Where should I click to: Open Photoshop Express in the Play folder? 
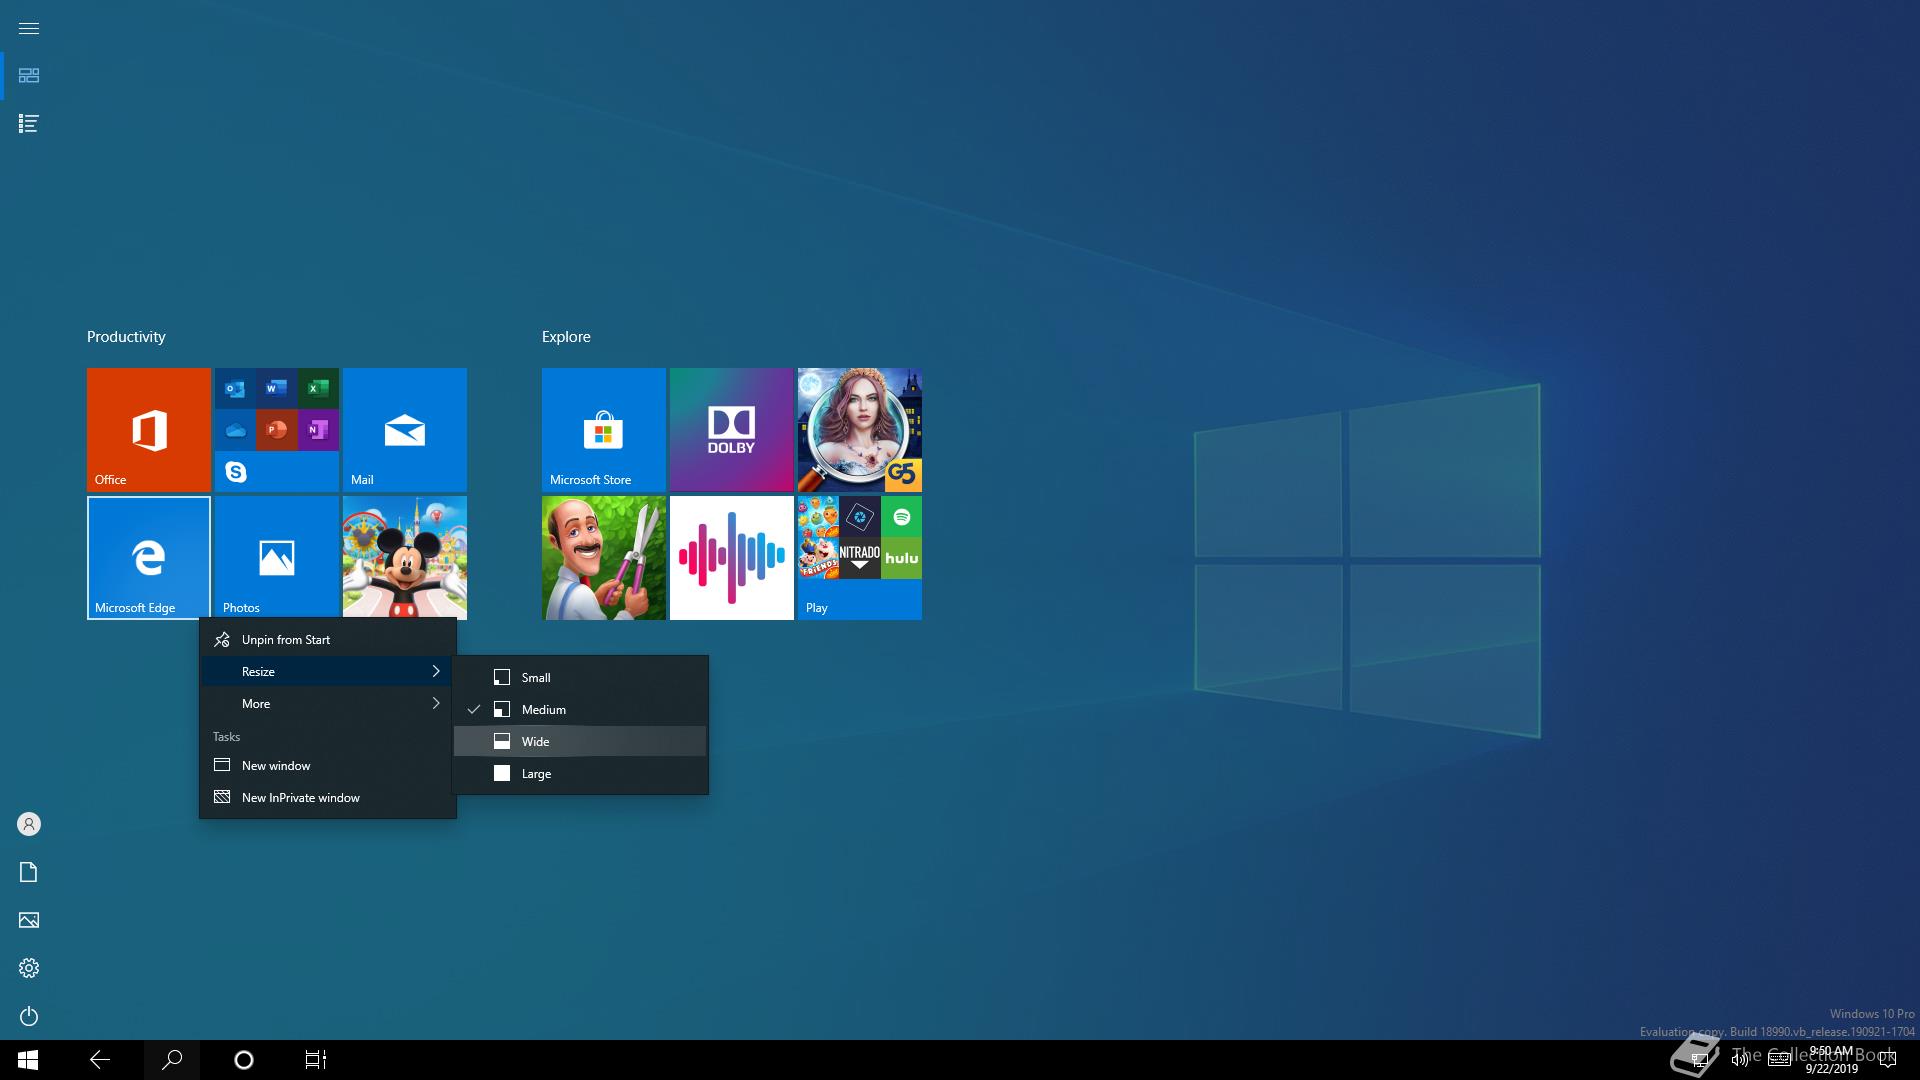860,517
